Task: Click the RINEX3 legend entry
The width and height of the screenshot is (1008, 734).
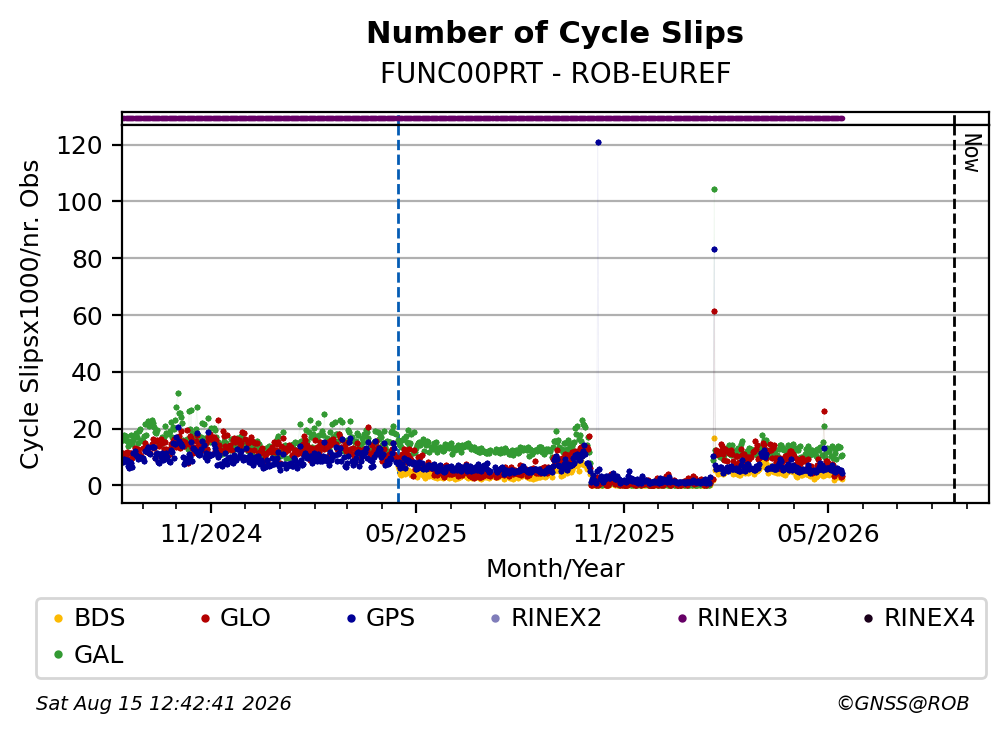Action: pyautogui.click(x=732, y=618)
